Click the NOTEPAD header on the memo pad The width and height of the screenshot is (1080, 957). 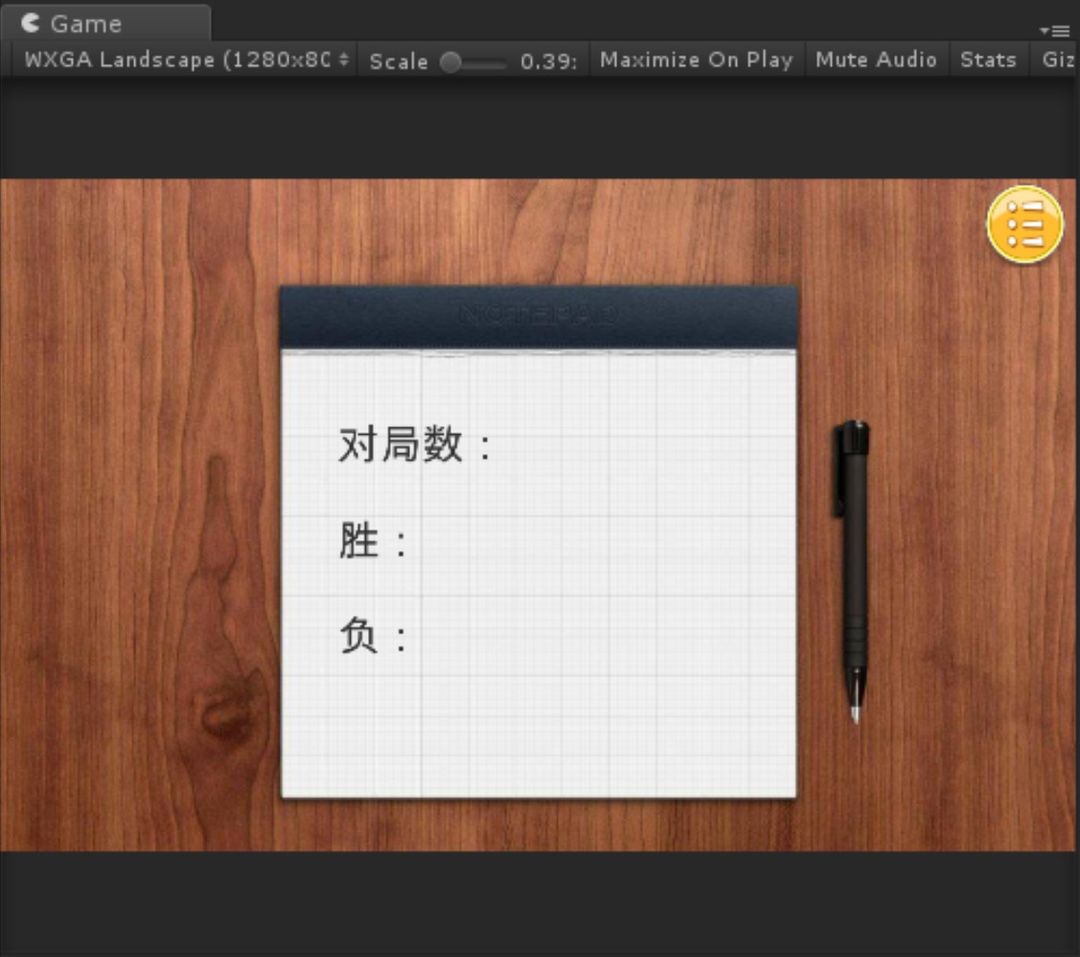point(540,313)
